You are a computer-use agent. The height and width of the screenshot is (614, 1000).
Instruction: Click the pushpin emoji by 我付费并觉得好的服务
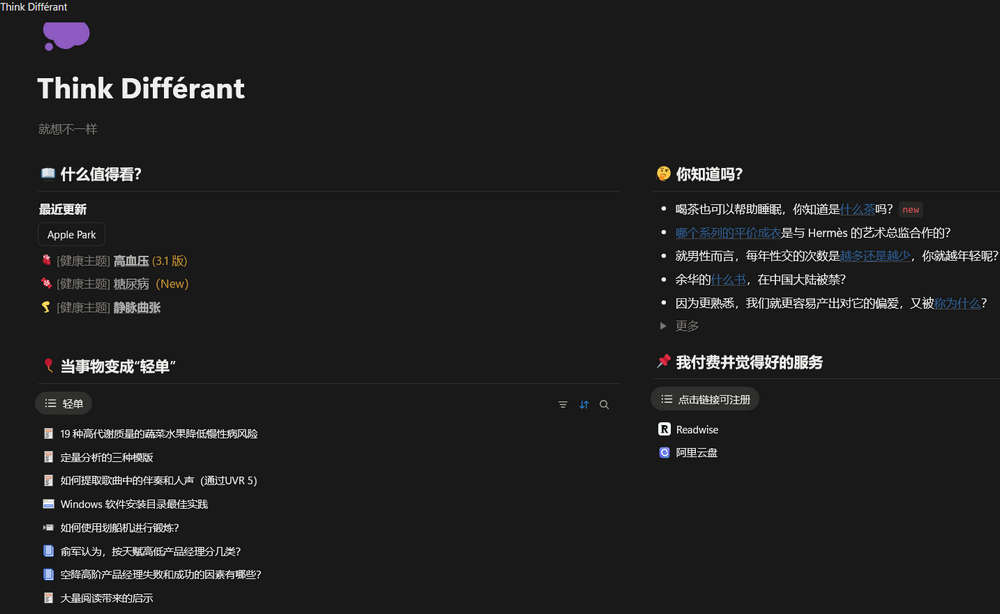coord(664,361)
